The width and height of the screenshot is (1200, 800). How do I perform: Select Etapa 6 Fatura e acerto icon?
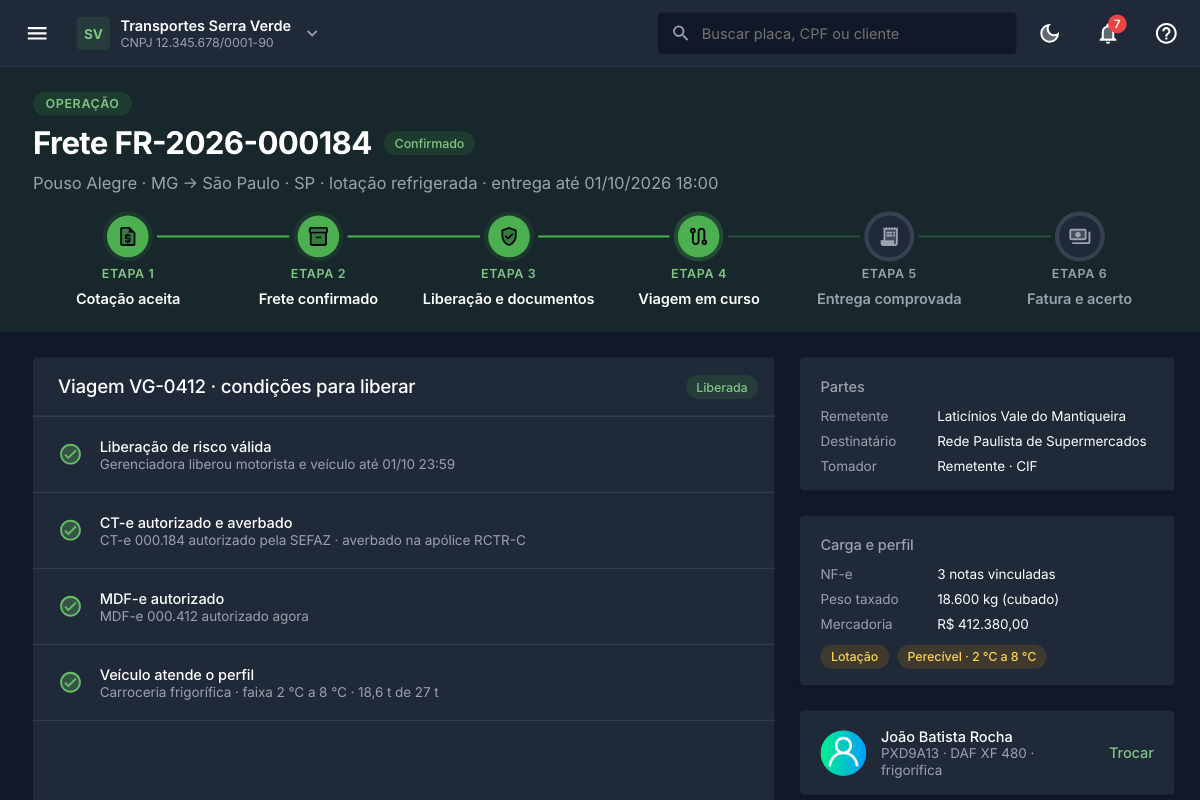[1080, 237]
